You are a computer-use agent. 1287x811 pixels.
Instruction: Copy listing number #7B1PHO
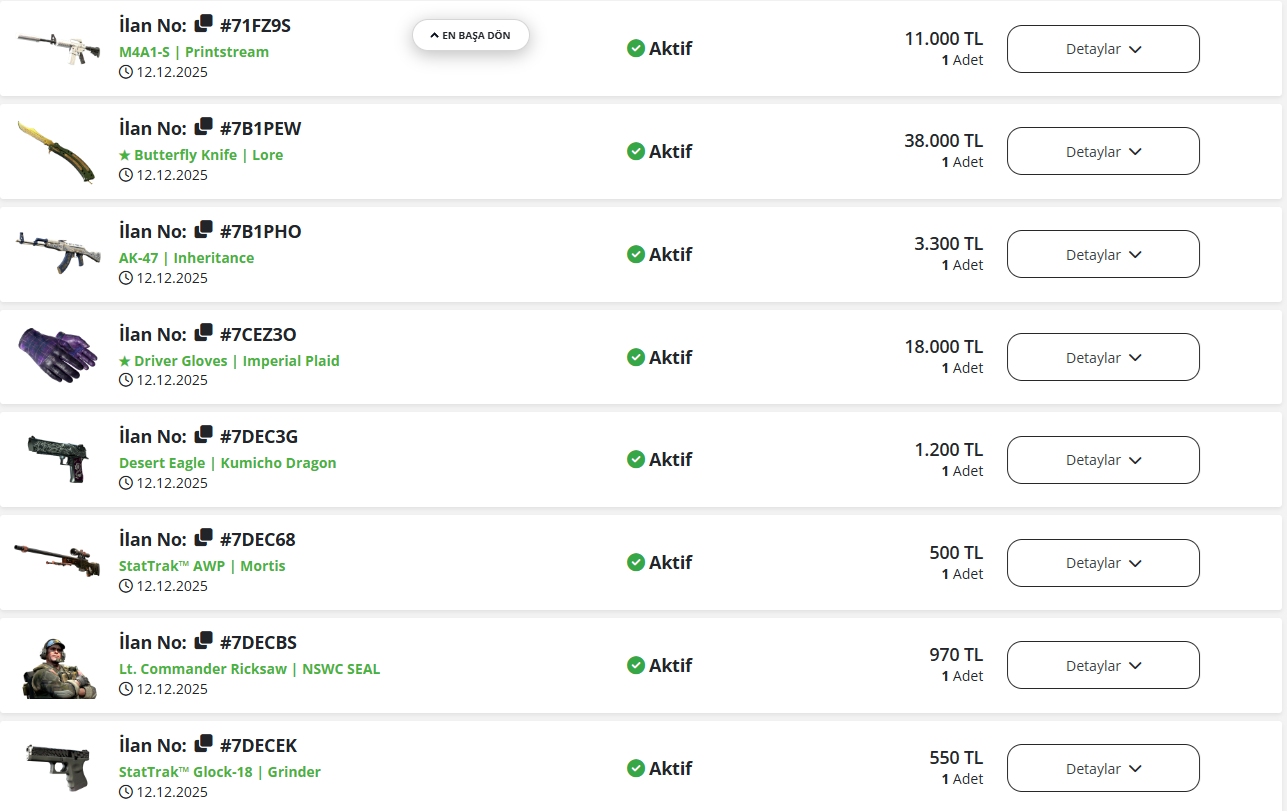(x=204, y=231)
